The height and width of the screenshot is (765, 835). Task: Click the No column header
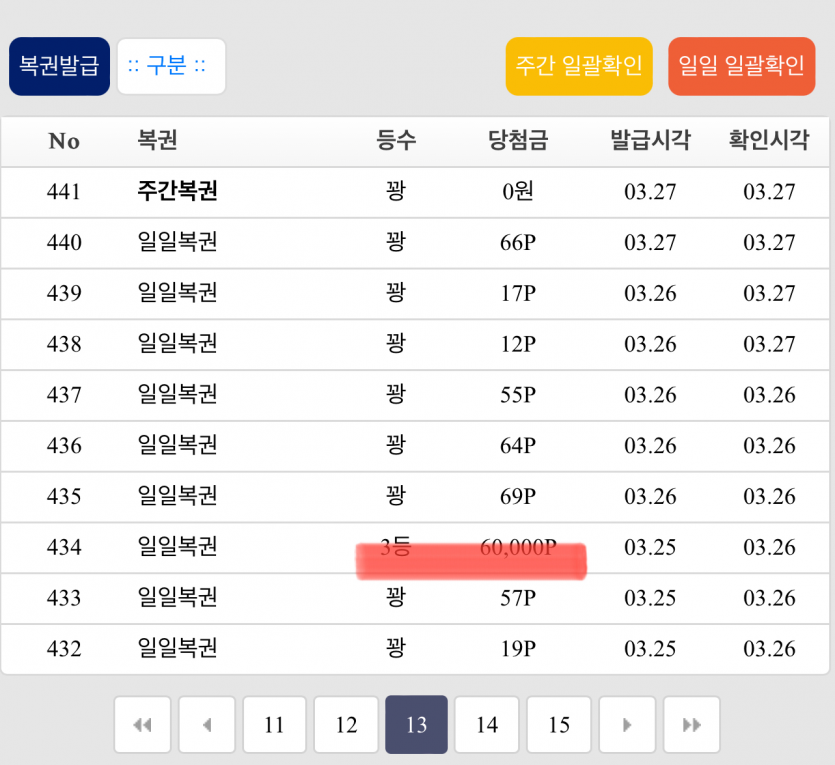64,141
